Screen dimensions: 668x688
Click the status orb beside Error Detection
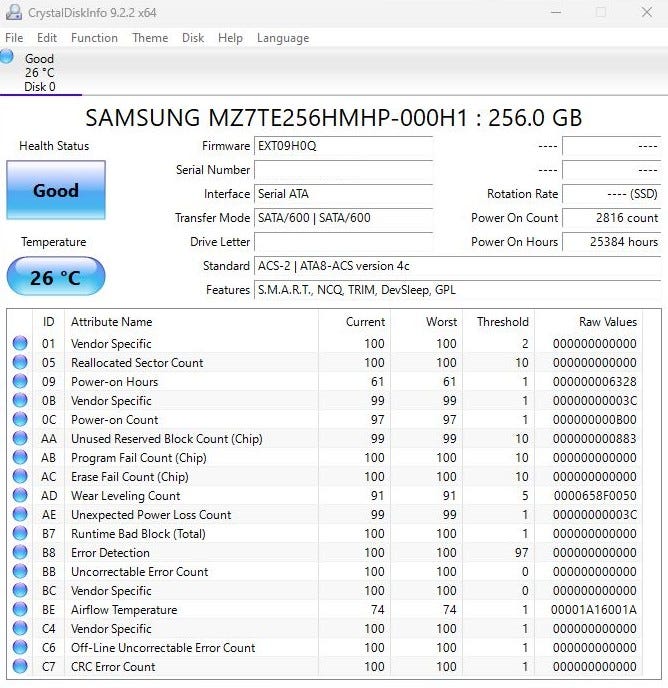point(20,553)
